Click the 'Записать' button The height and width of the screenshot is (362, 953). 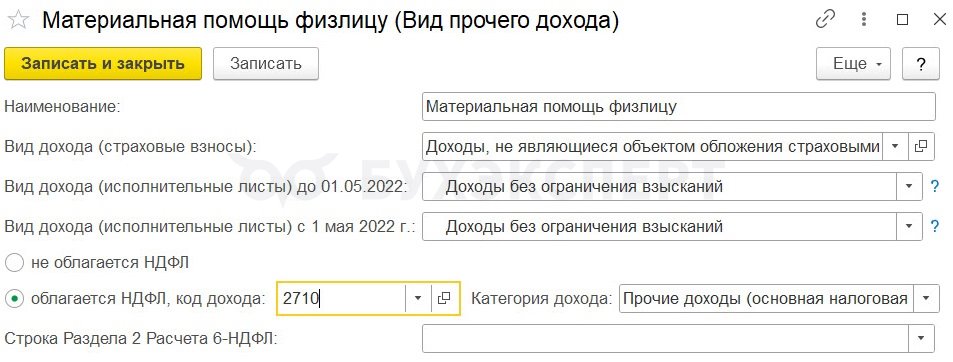(x=266, y=64)
